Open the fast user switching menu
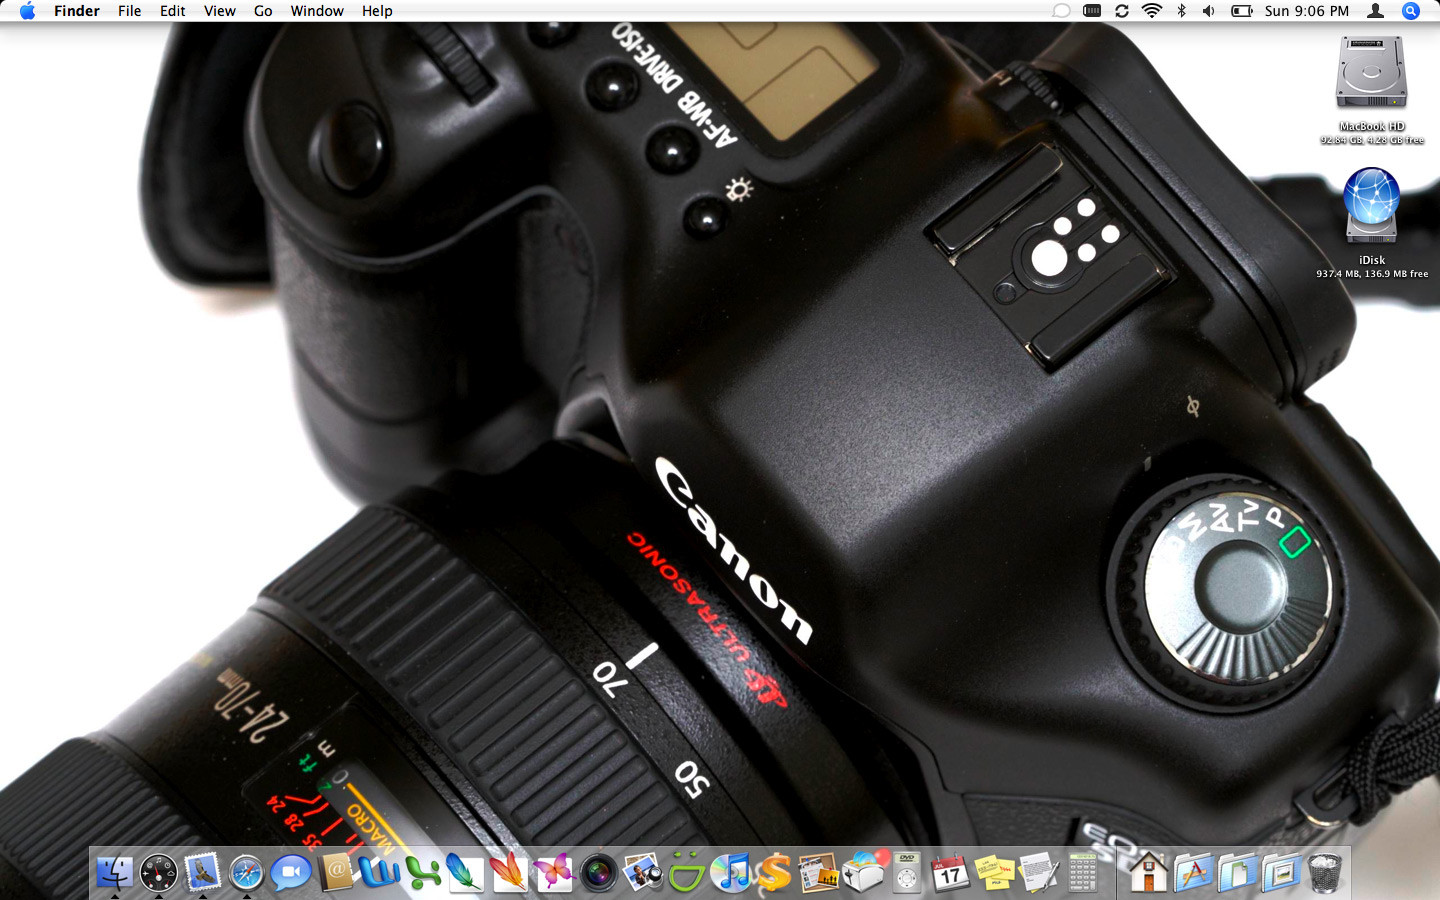This screenshot has width=1440, height=900. pos(1376,11)
